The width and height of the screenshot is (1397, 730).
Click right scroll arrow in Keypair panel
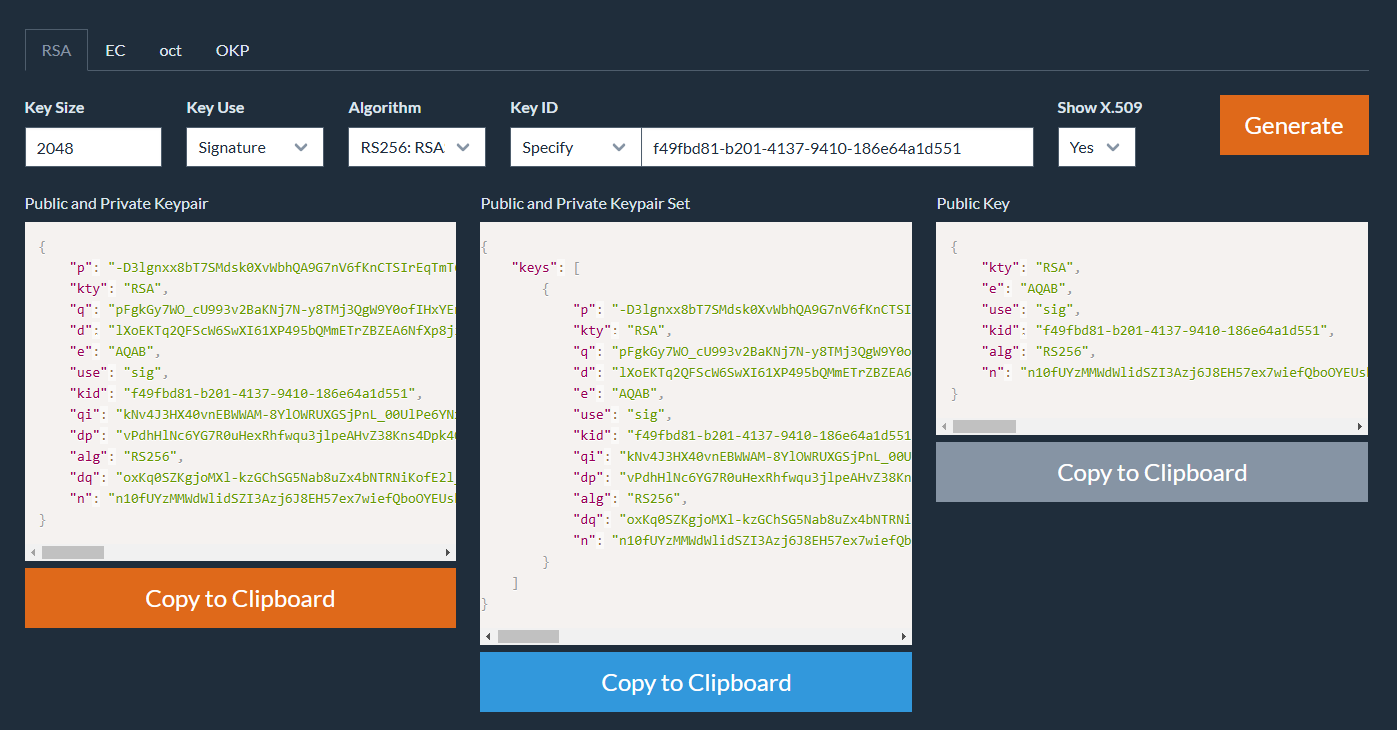[x=448, y=552]
